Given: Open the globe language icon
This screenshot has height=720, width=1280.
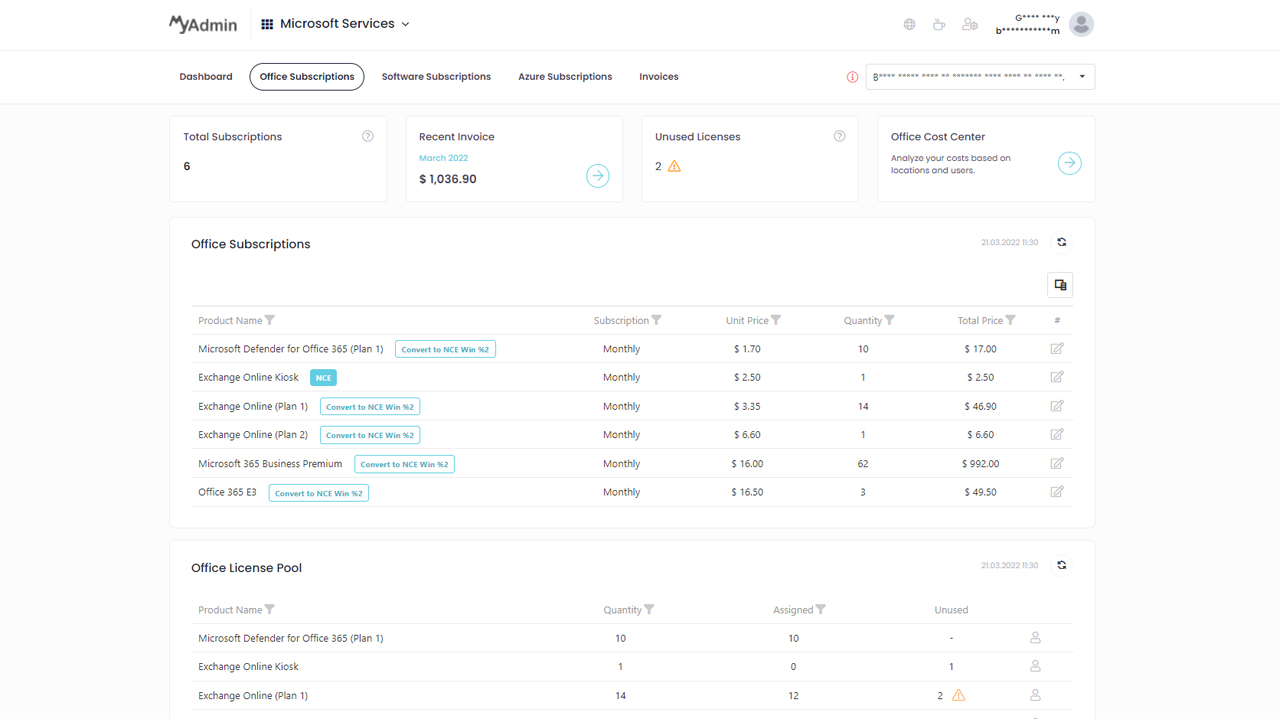Looking at the screenshot, I should click(909, 24).
